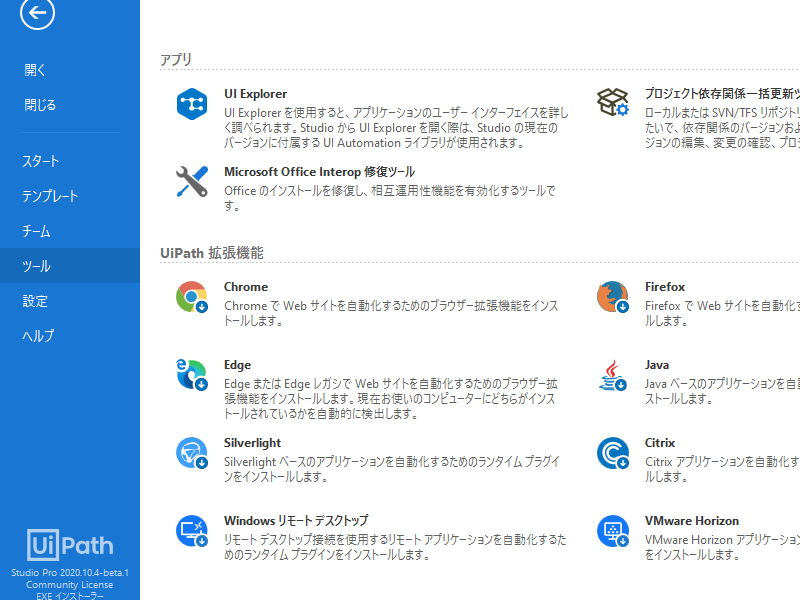The height and width of the screenshot is (600, 800).
Task: Click the Silverlight plugin description text
Action: click(x=392, y=469)
